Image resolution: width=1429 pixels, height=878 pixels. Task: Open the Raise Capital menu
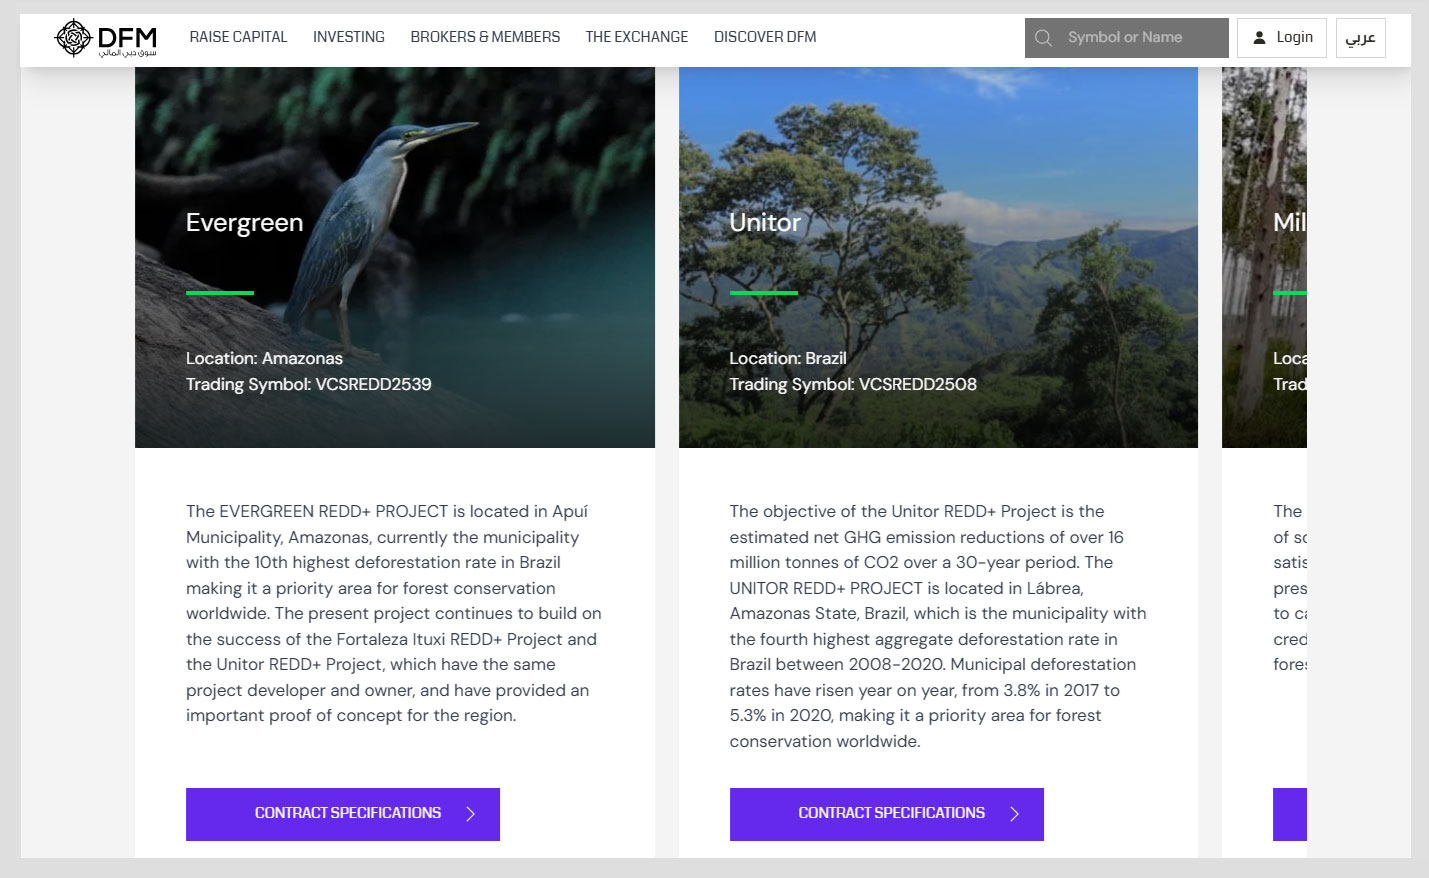tap(238, 37)
